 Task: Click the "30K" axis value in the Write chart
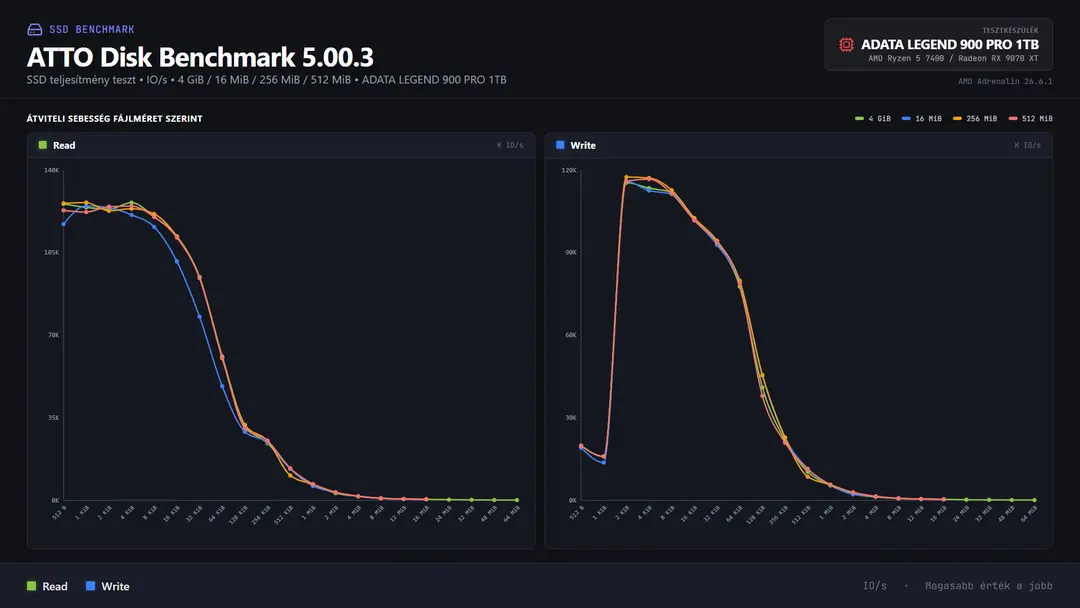571,418
